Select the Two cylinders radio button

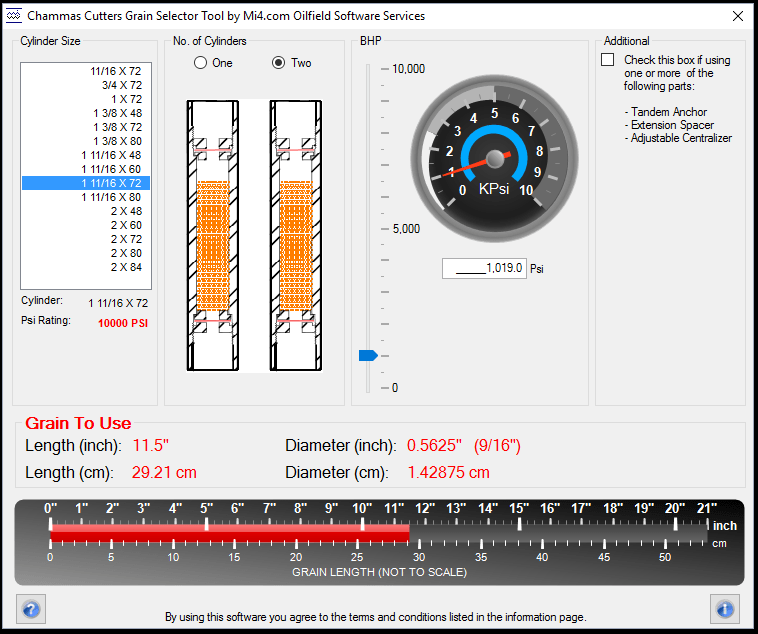[292, 63]
